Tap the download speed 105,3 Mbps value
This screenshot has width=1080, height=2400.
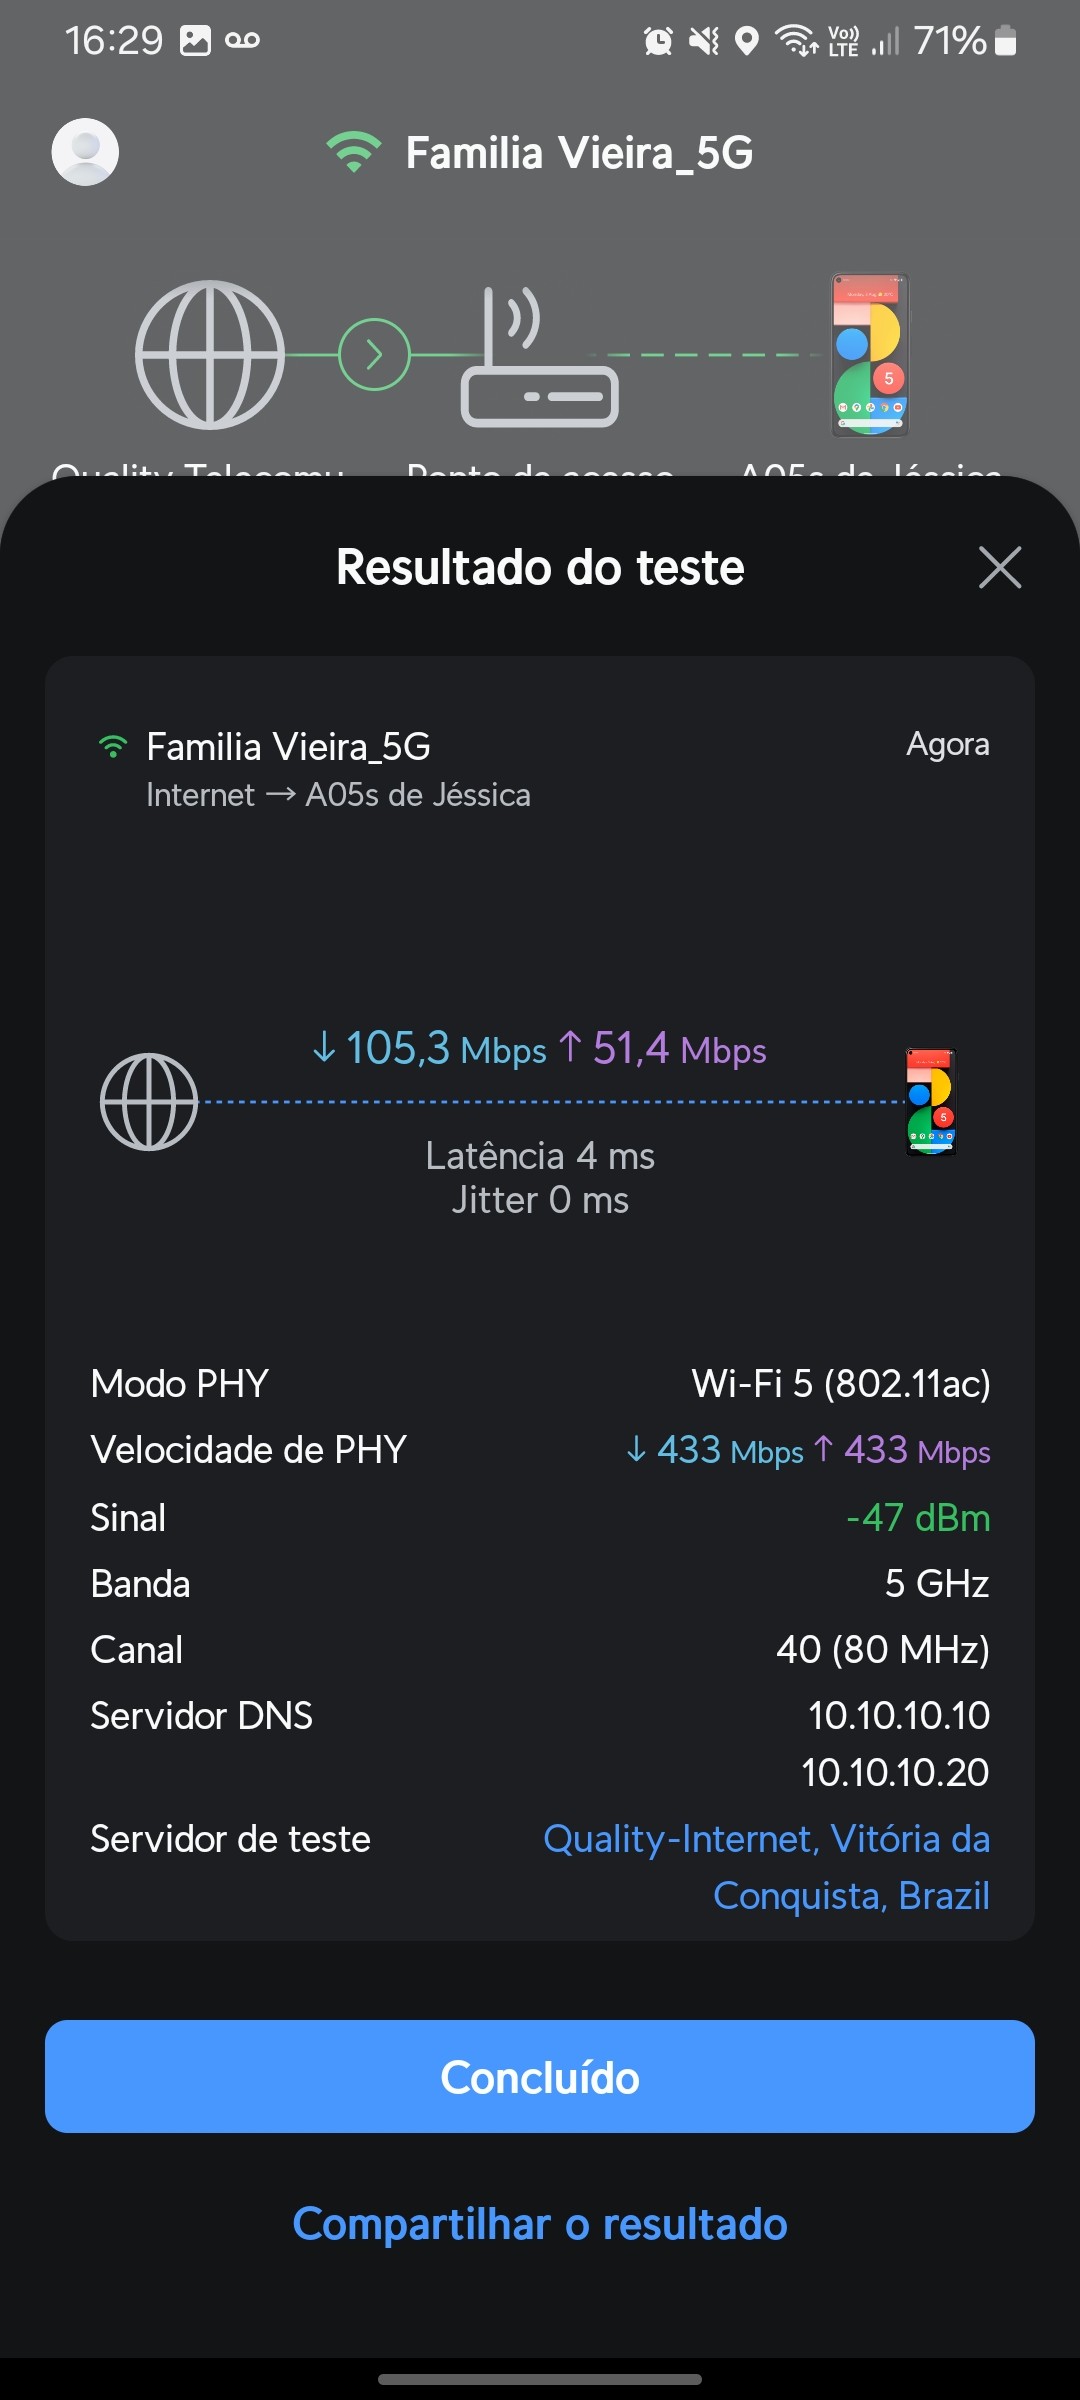[430, 1049]
